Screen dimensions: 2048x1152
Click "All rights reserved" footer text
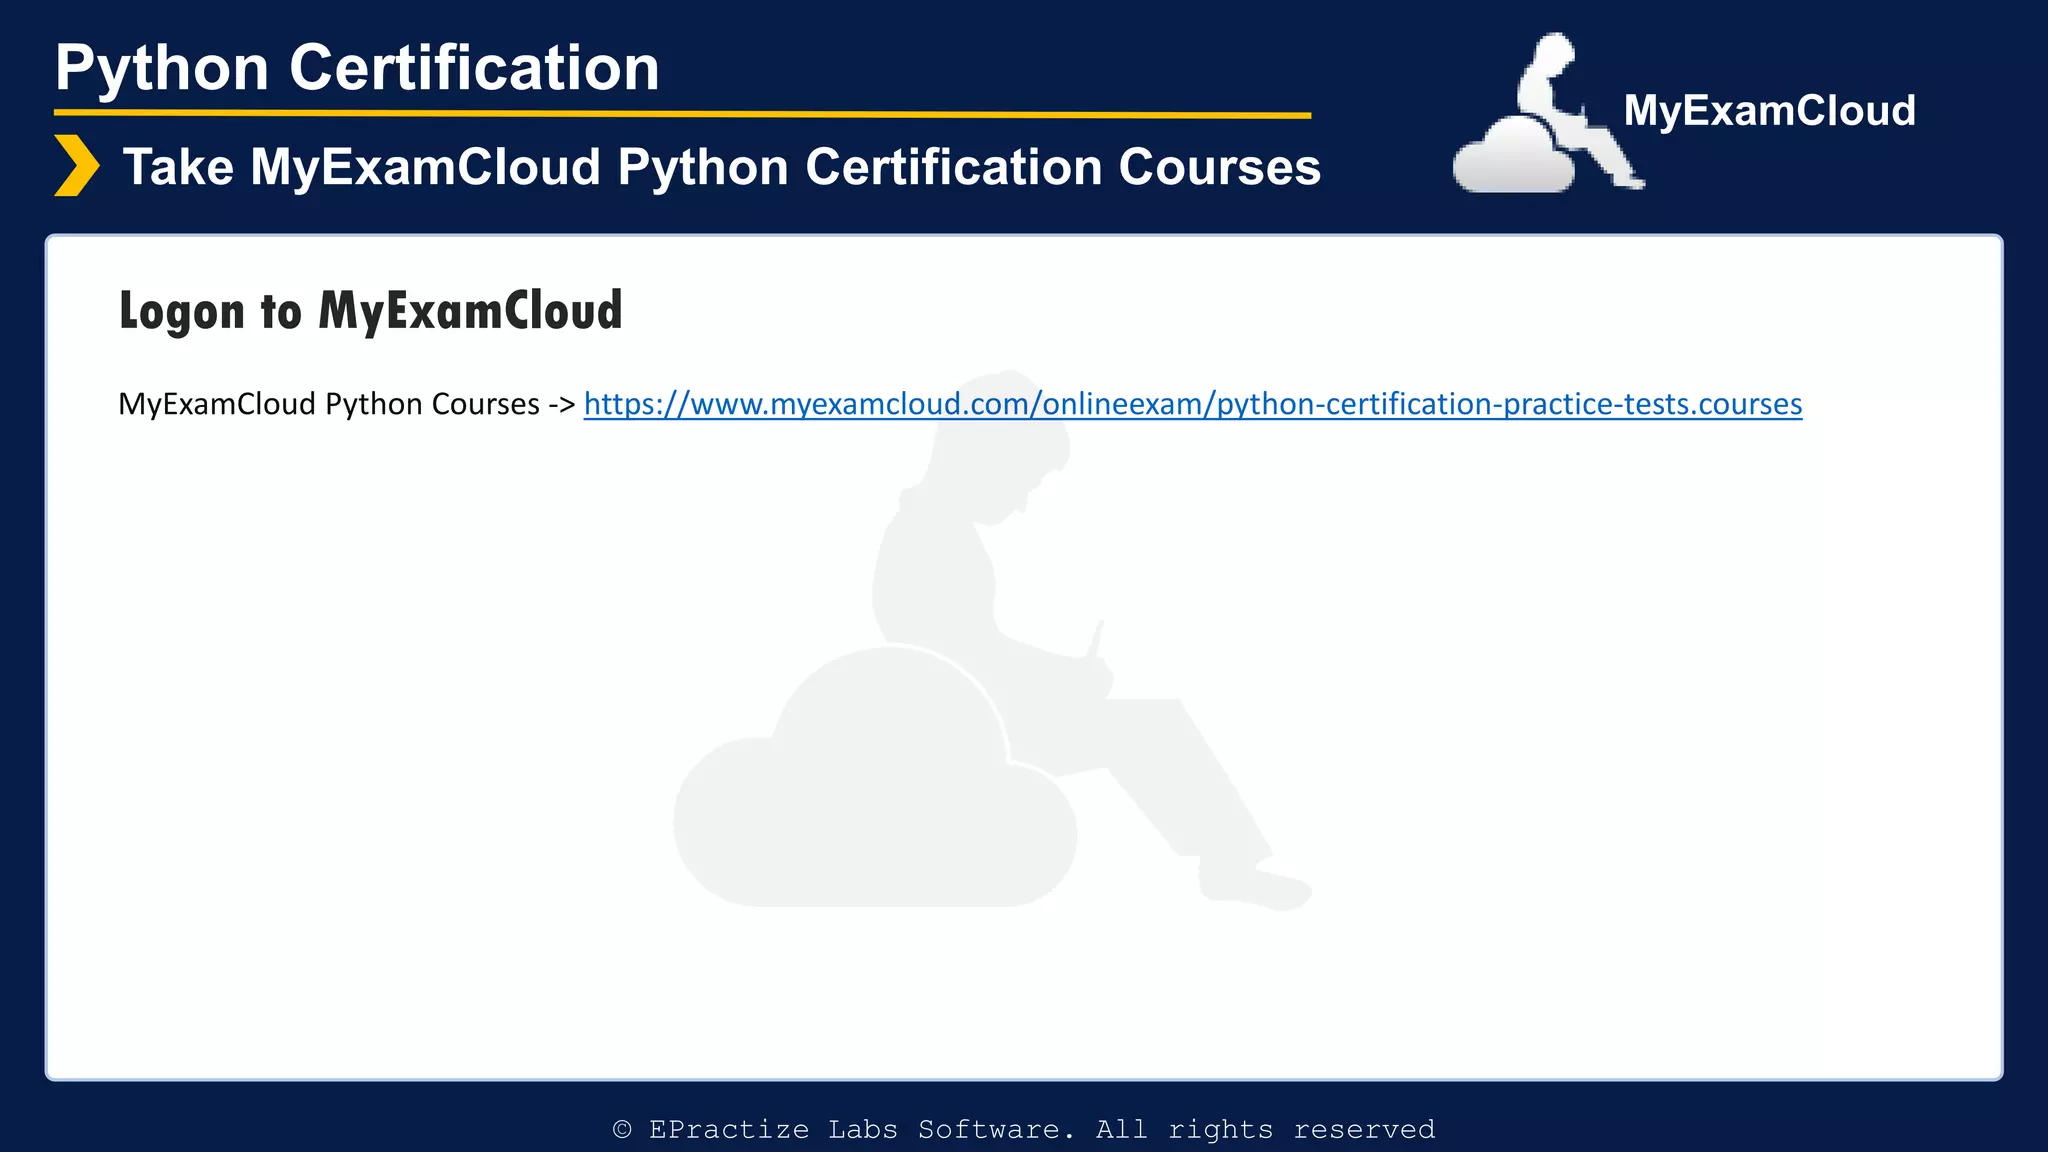(x=1265, y=1130)
